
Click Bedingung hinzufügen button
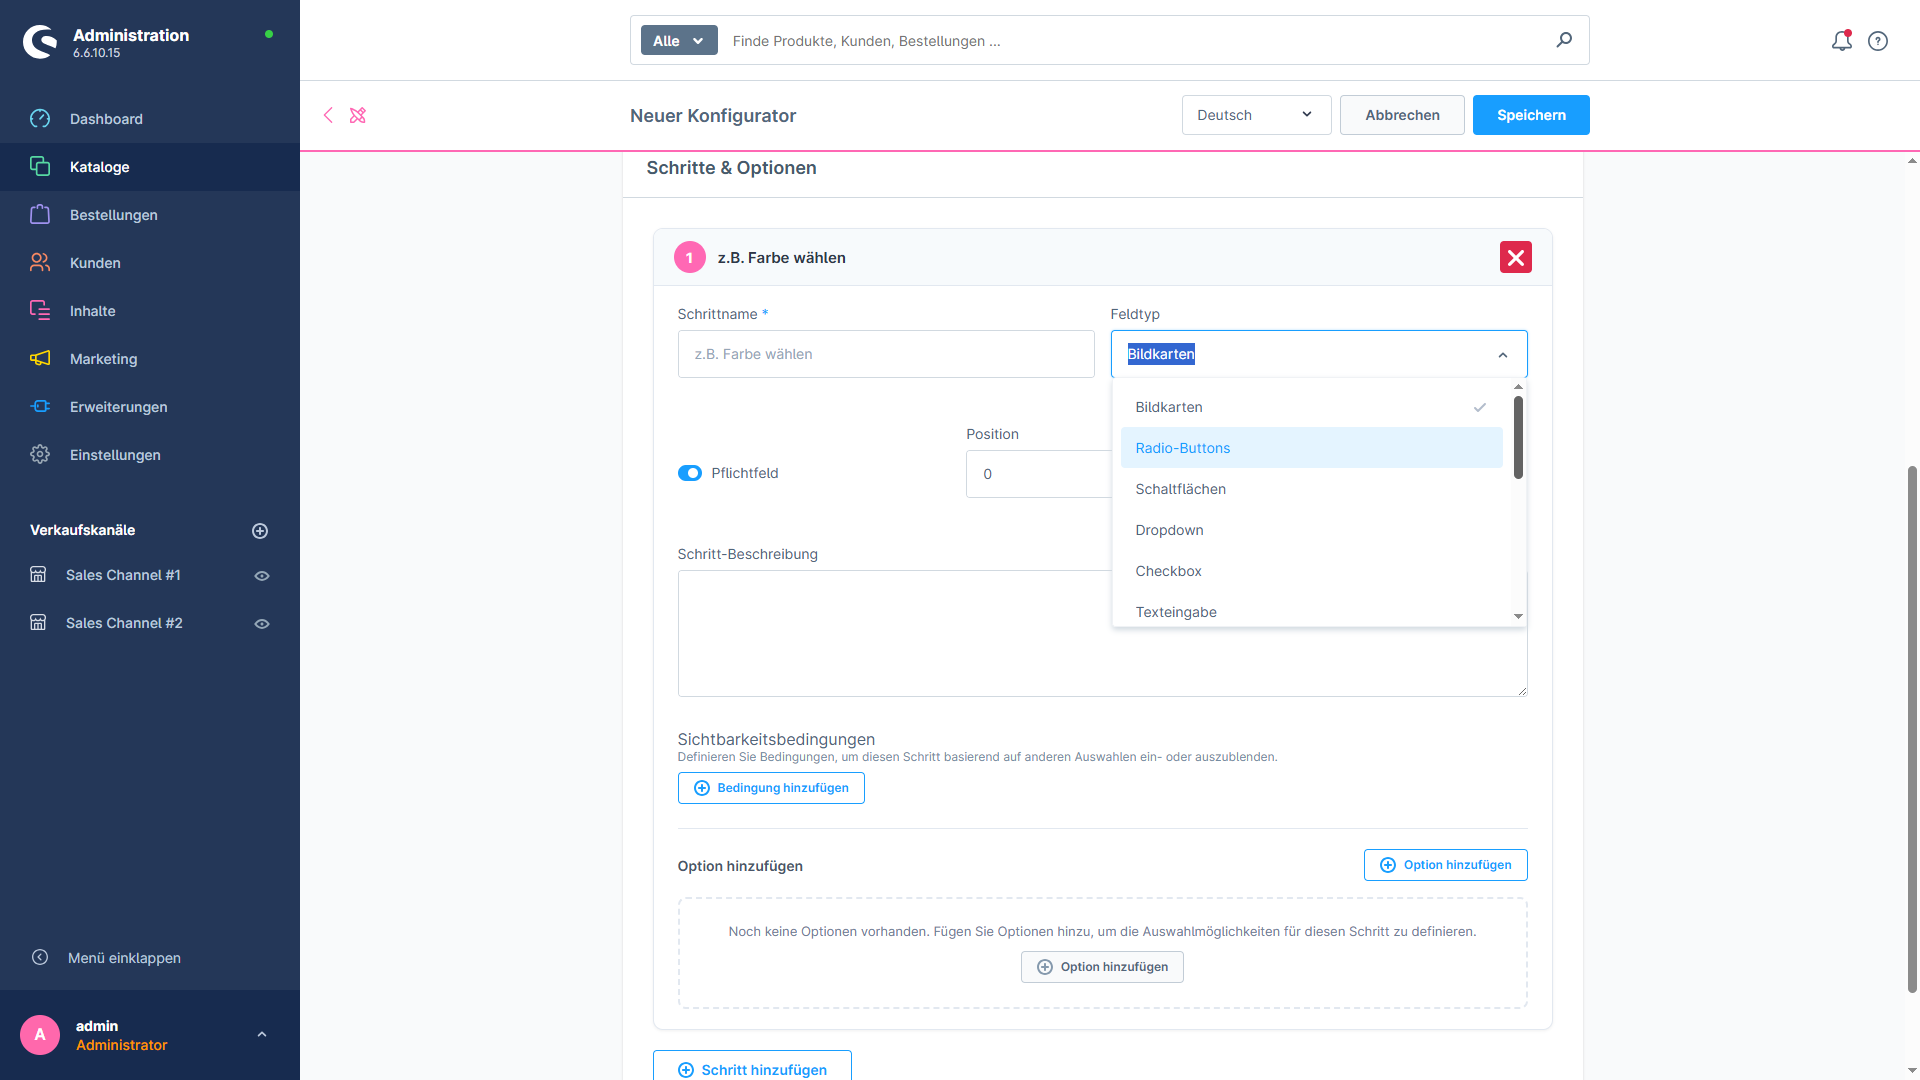tap(771, 788)
